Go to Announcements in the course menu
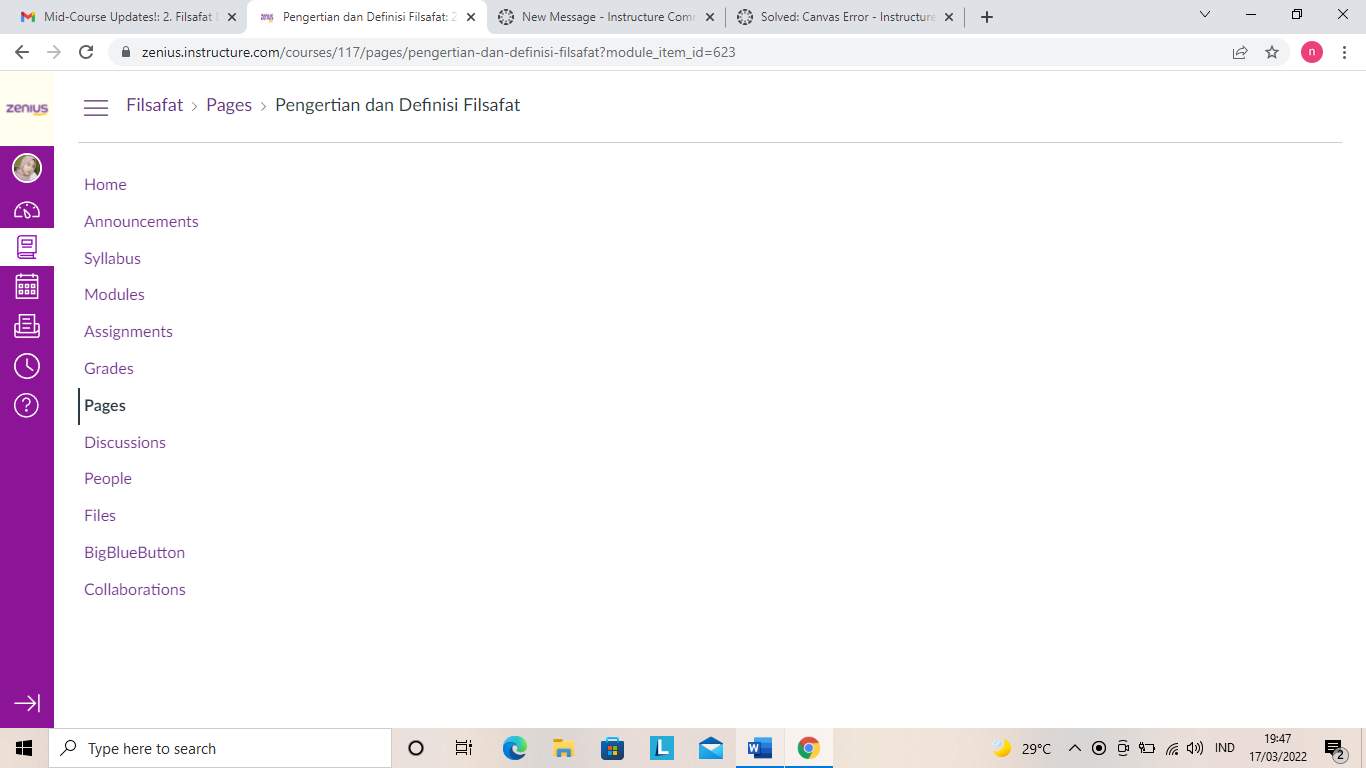Image resolution: width=1366 pixels, height=768 pixels. point(141,221)
